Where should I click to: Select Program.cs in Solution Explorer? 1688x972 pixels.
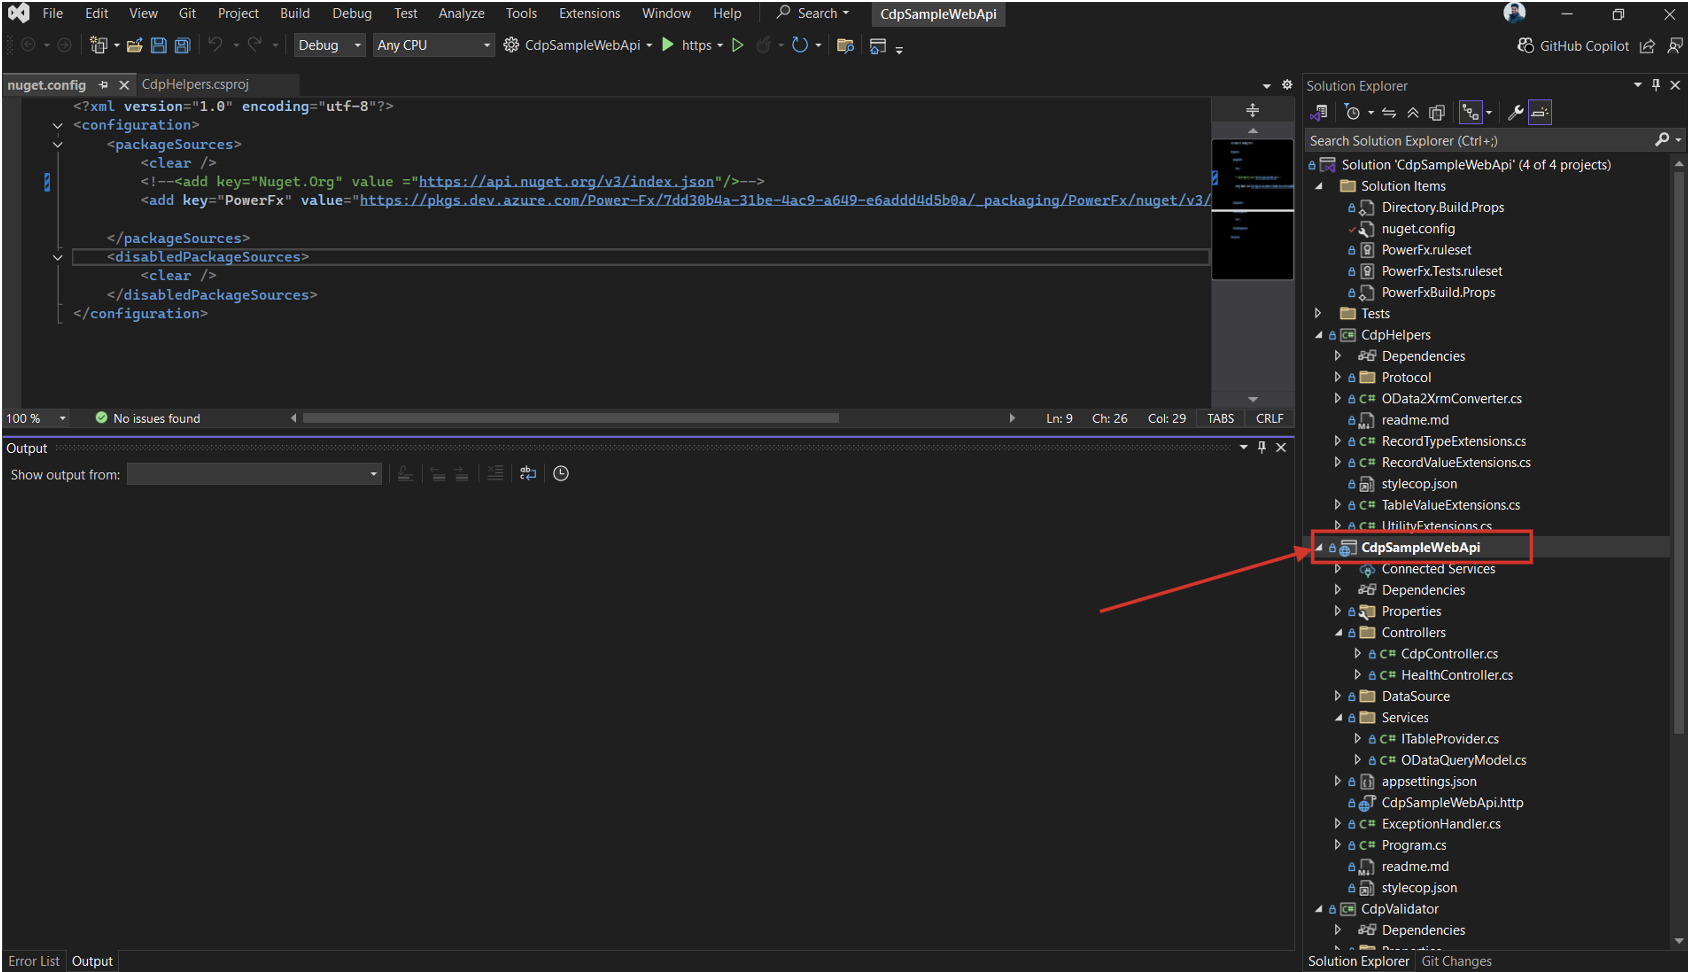pos(1413,845)
